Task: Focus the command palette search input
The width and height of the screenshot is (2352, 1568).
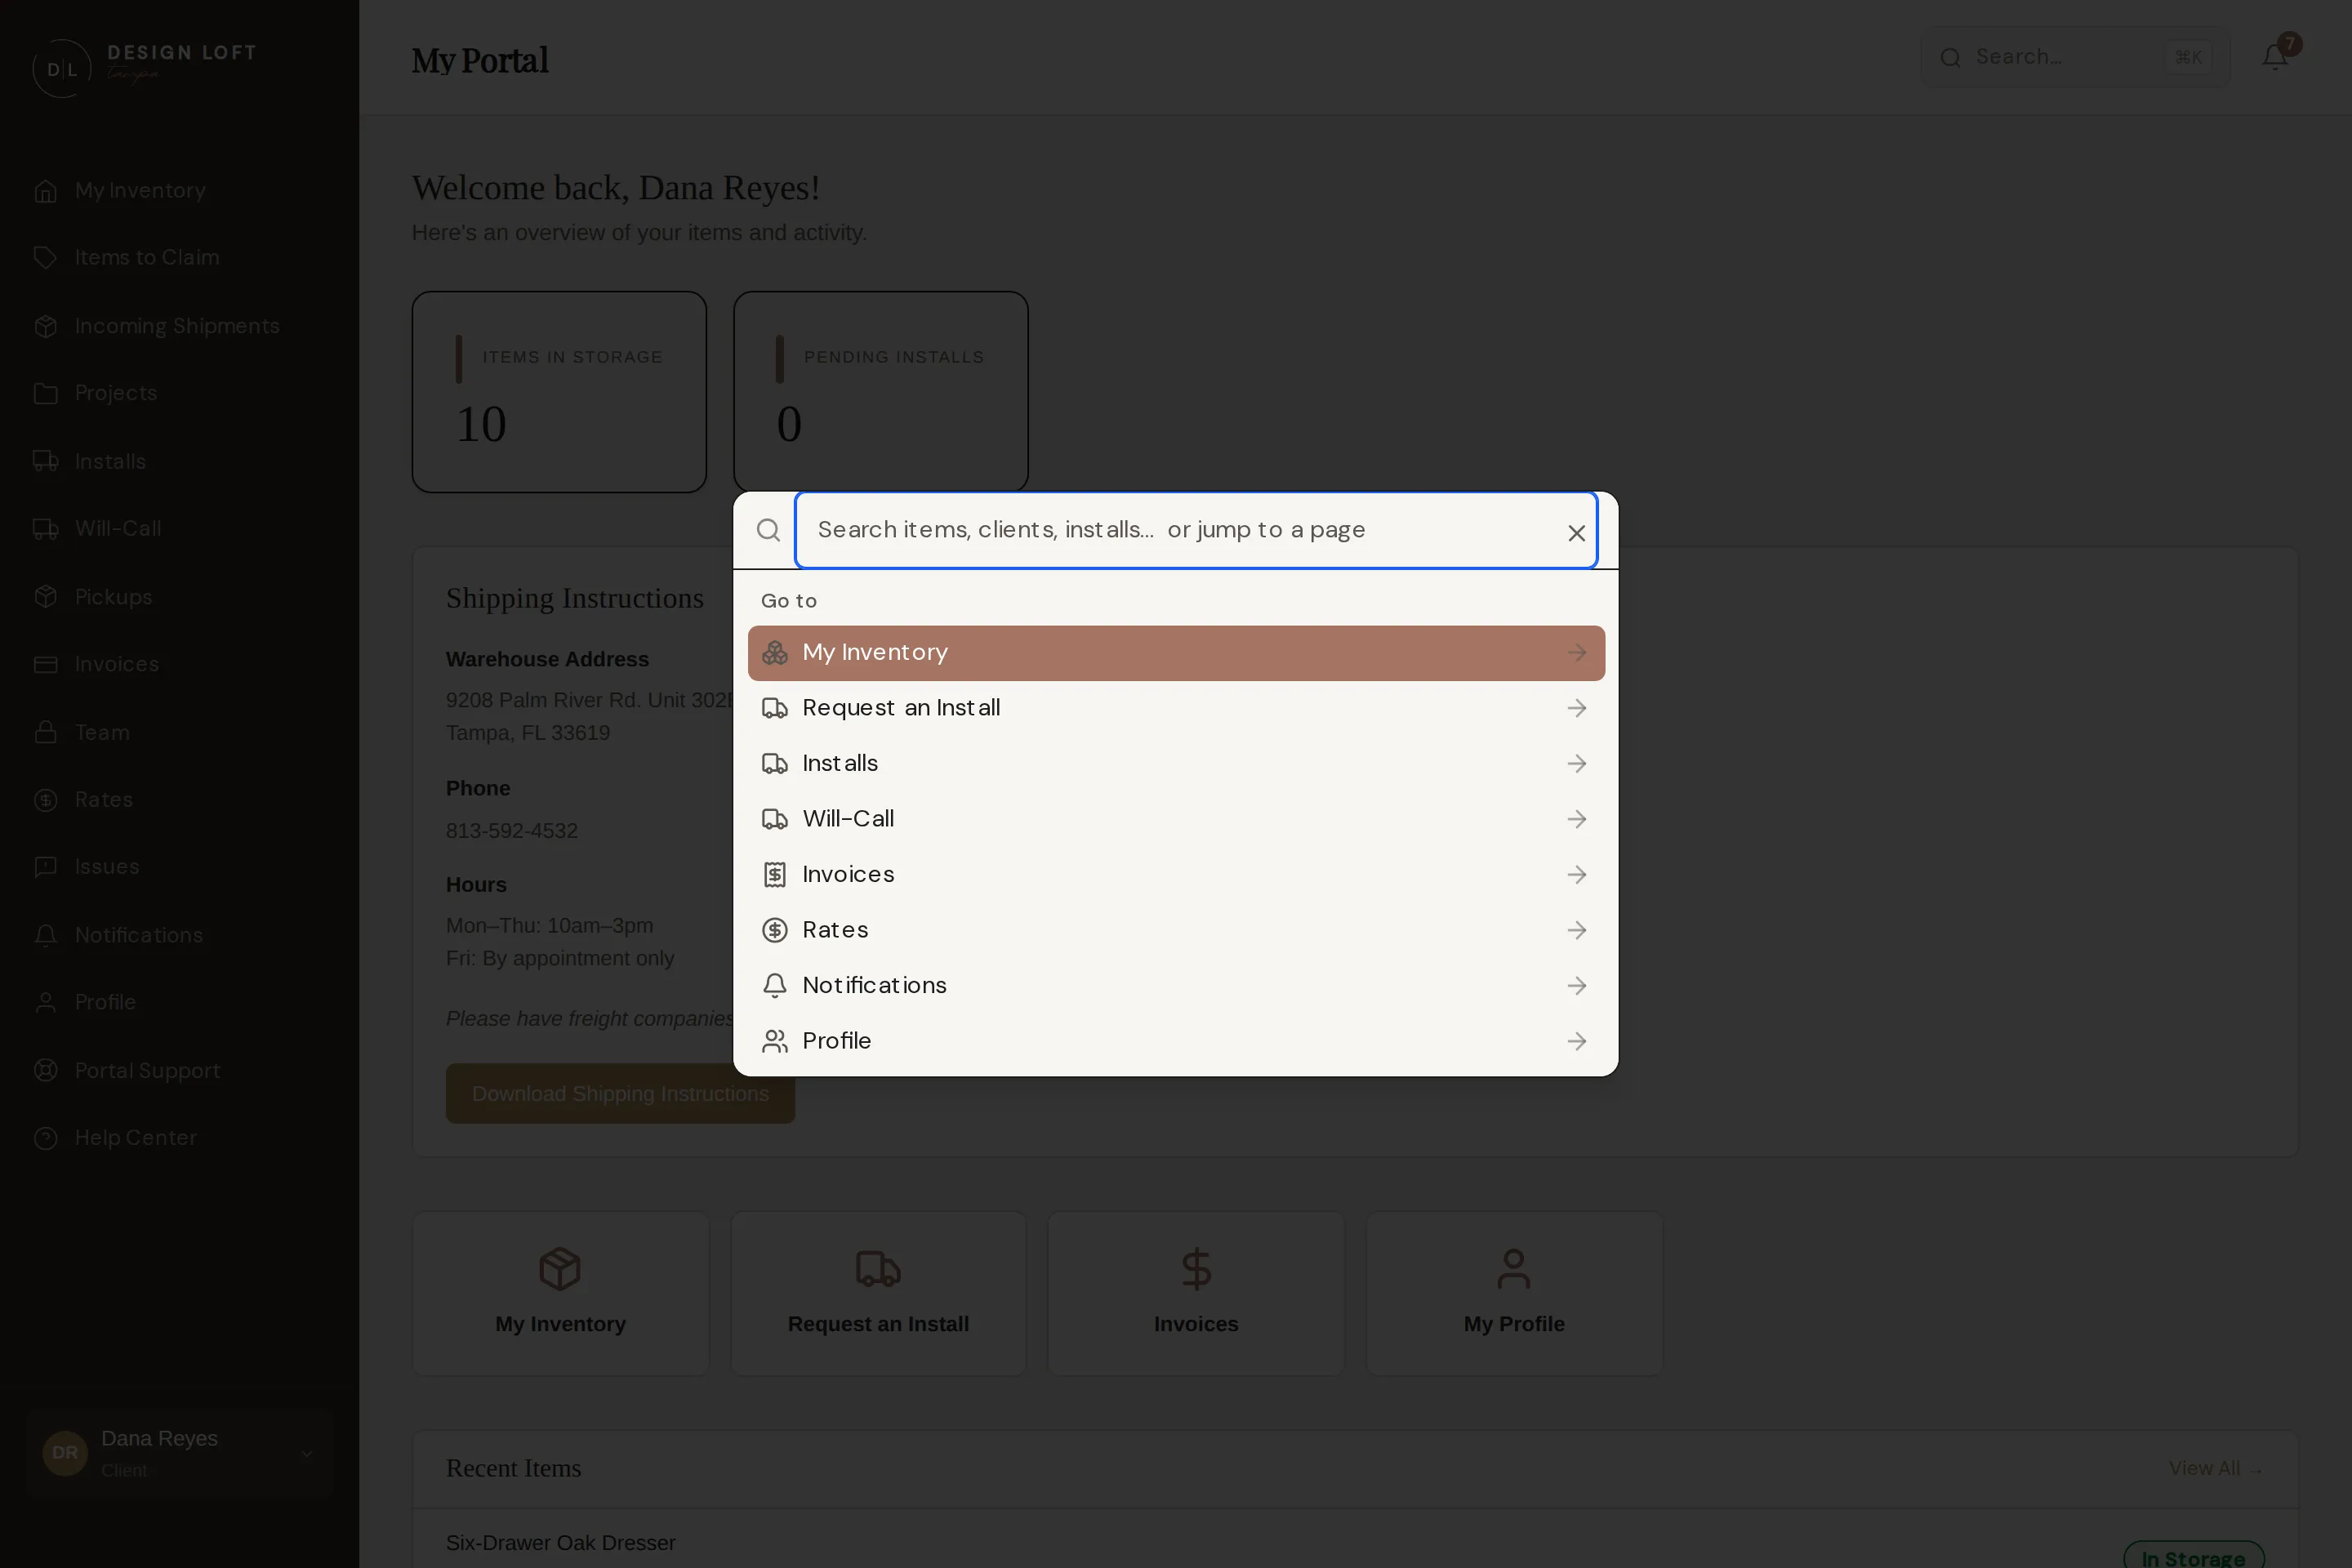Action: pyautogui.click(x=1195, y=530)
